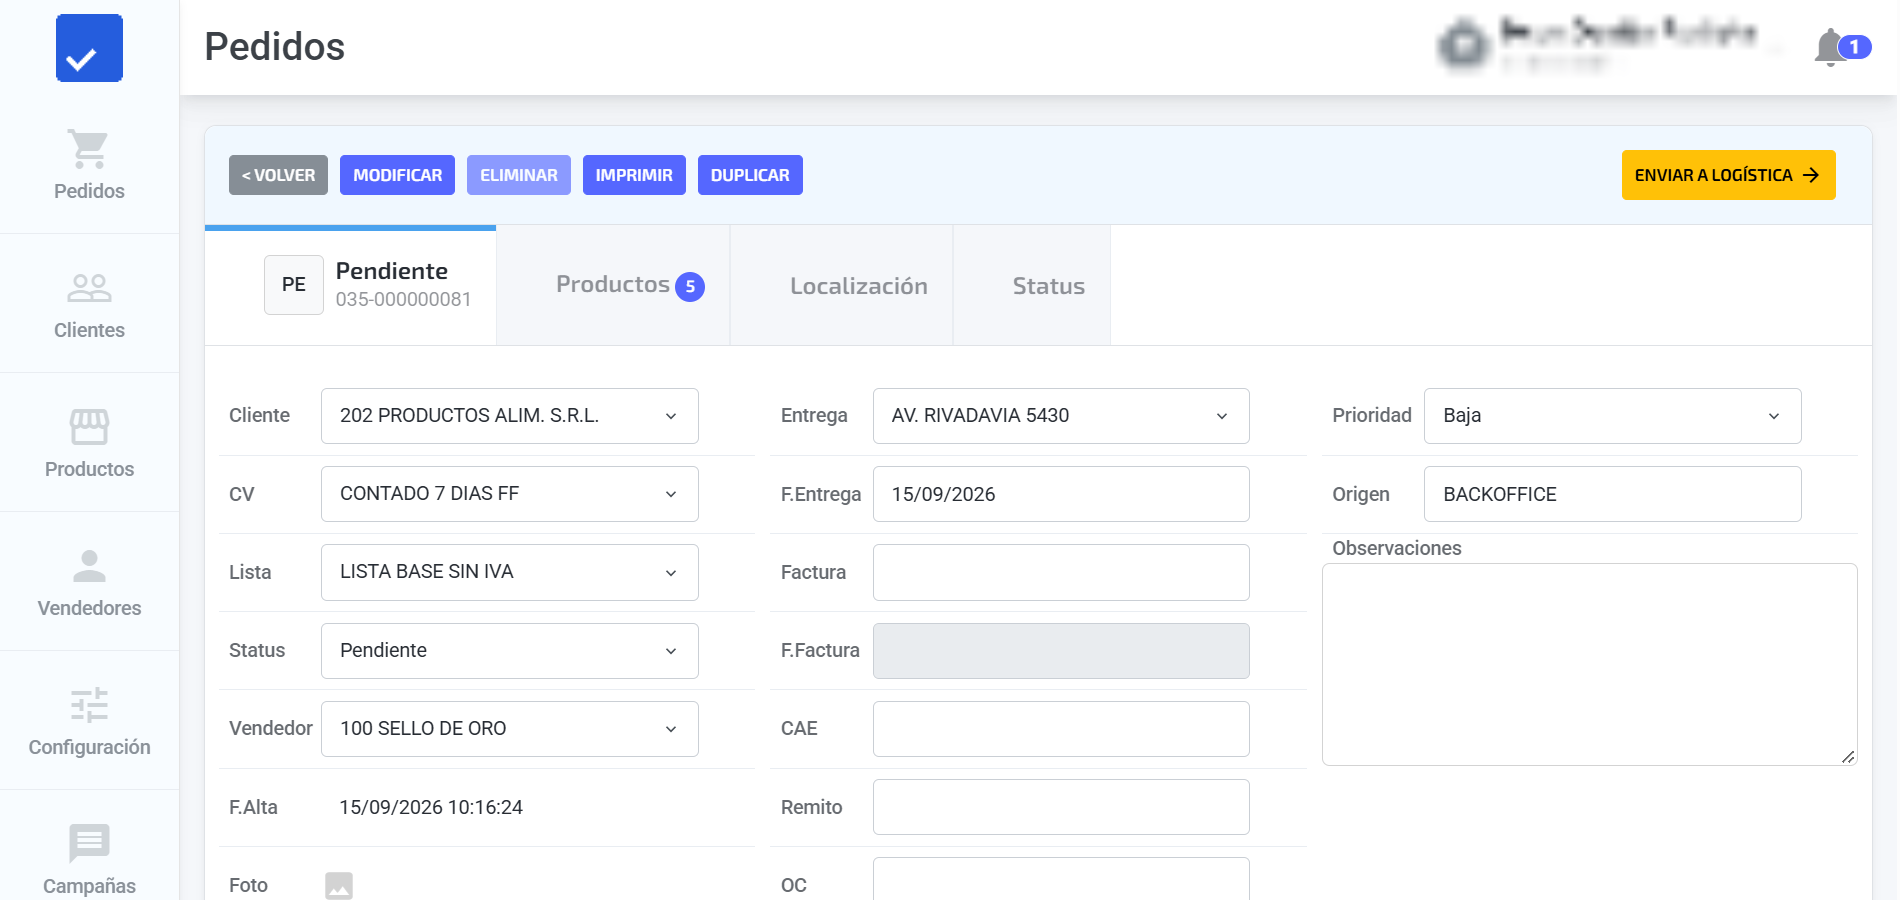Click the disabled F.Factura field

(x=1061, y=651)
